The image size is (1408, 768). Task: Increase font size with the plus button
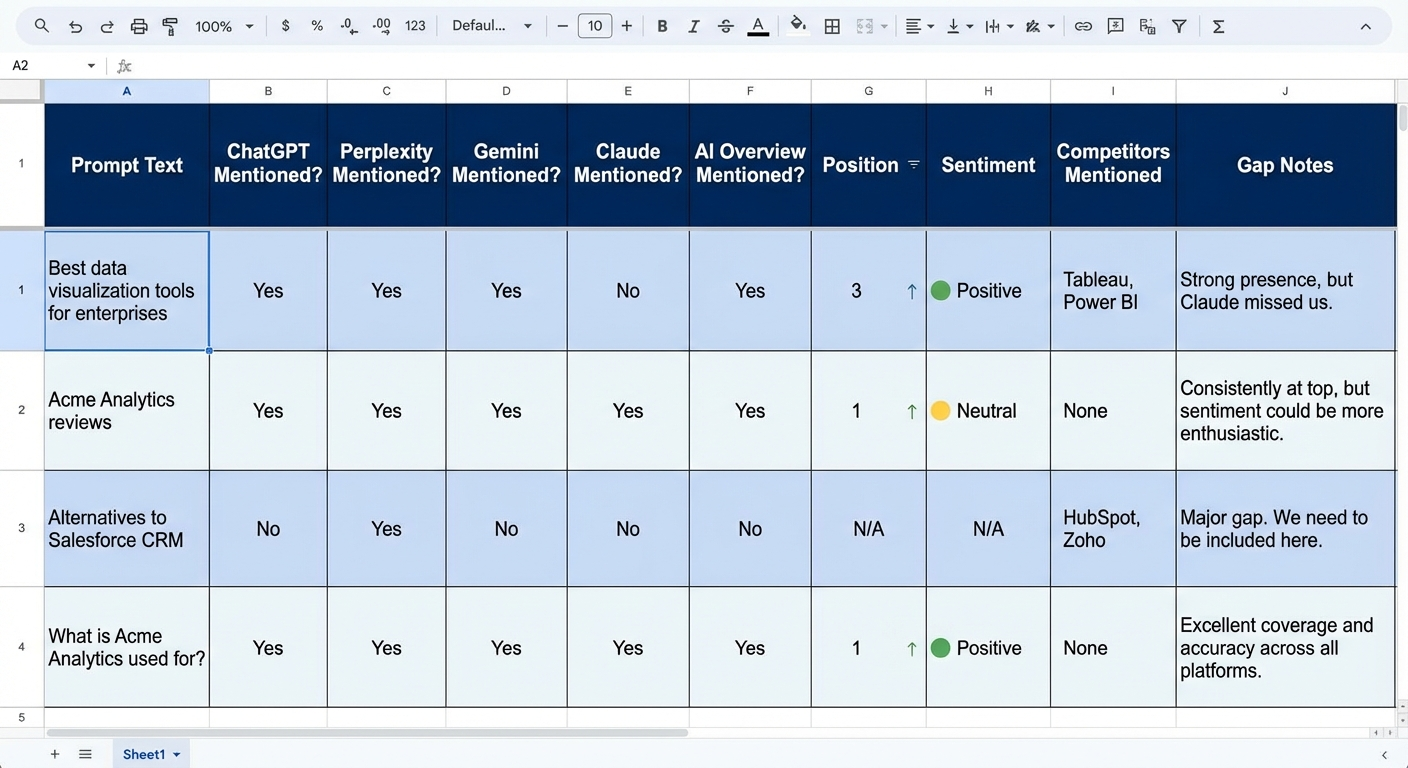pyautogui.click(x=626, y=26)
